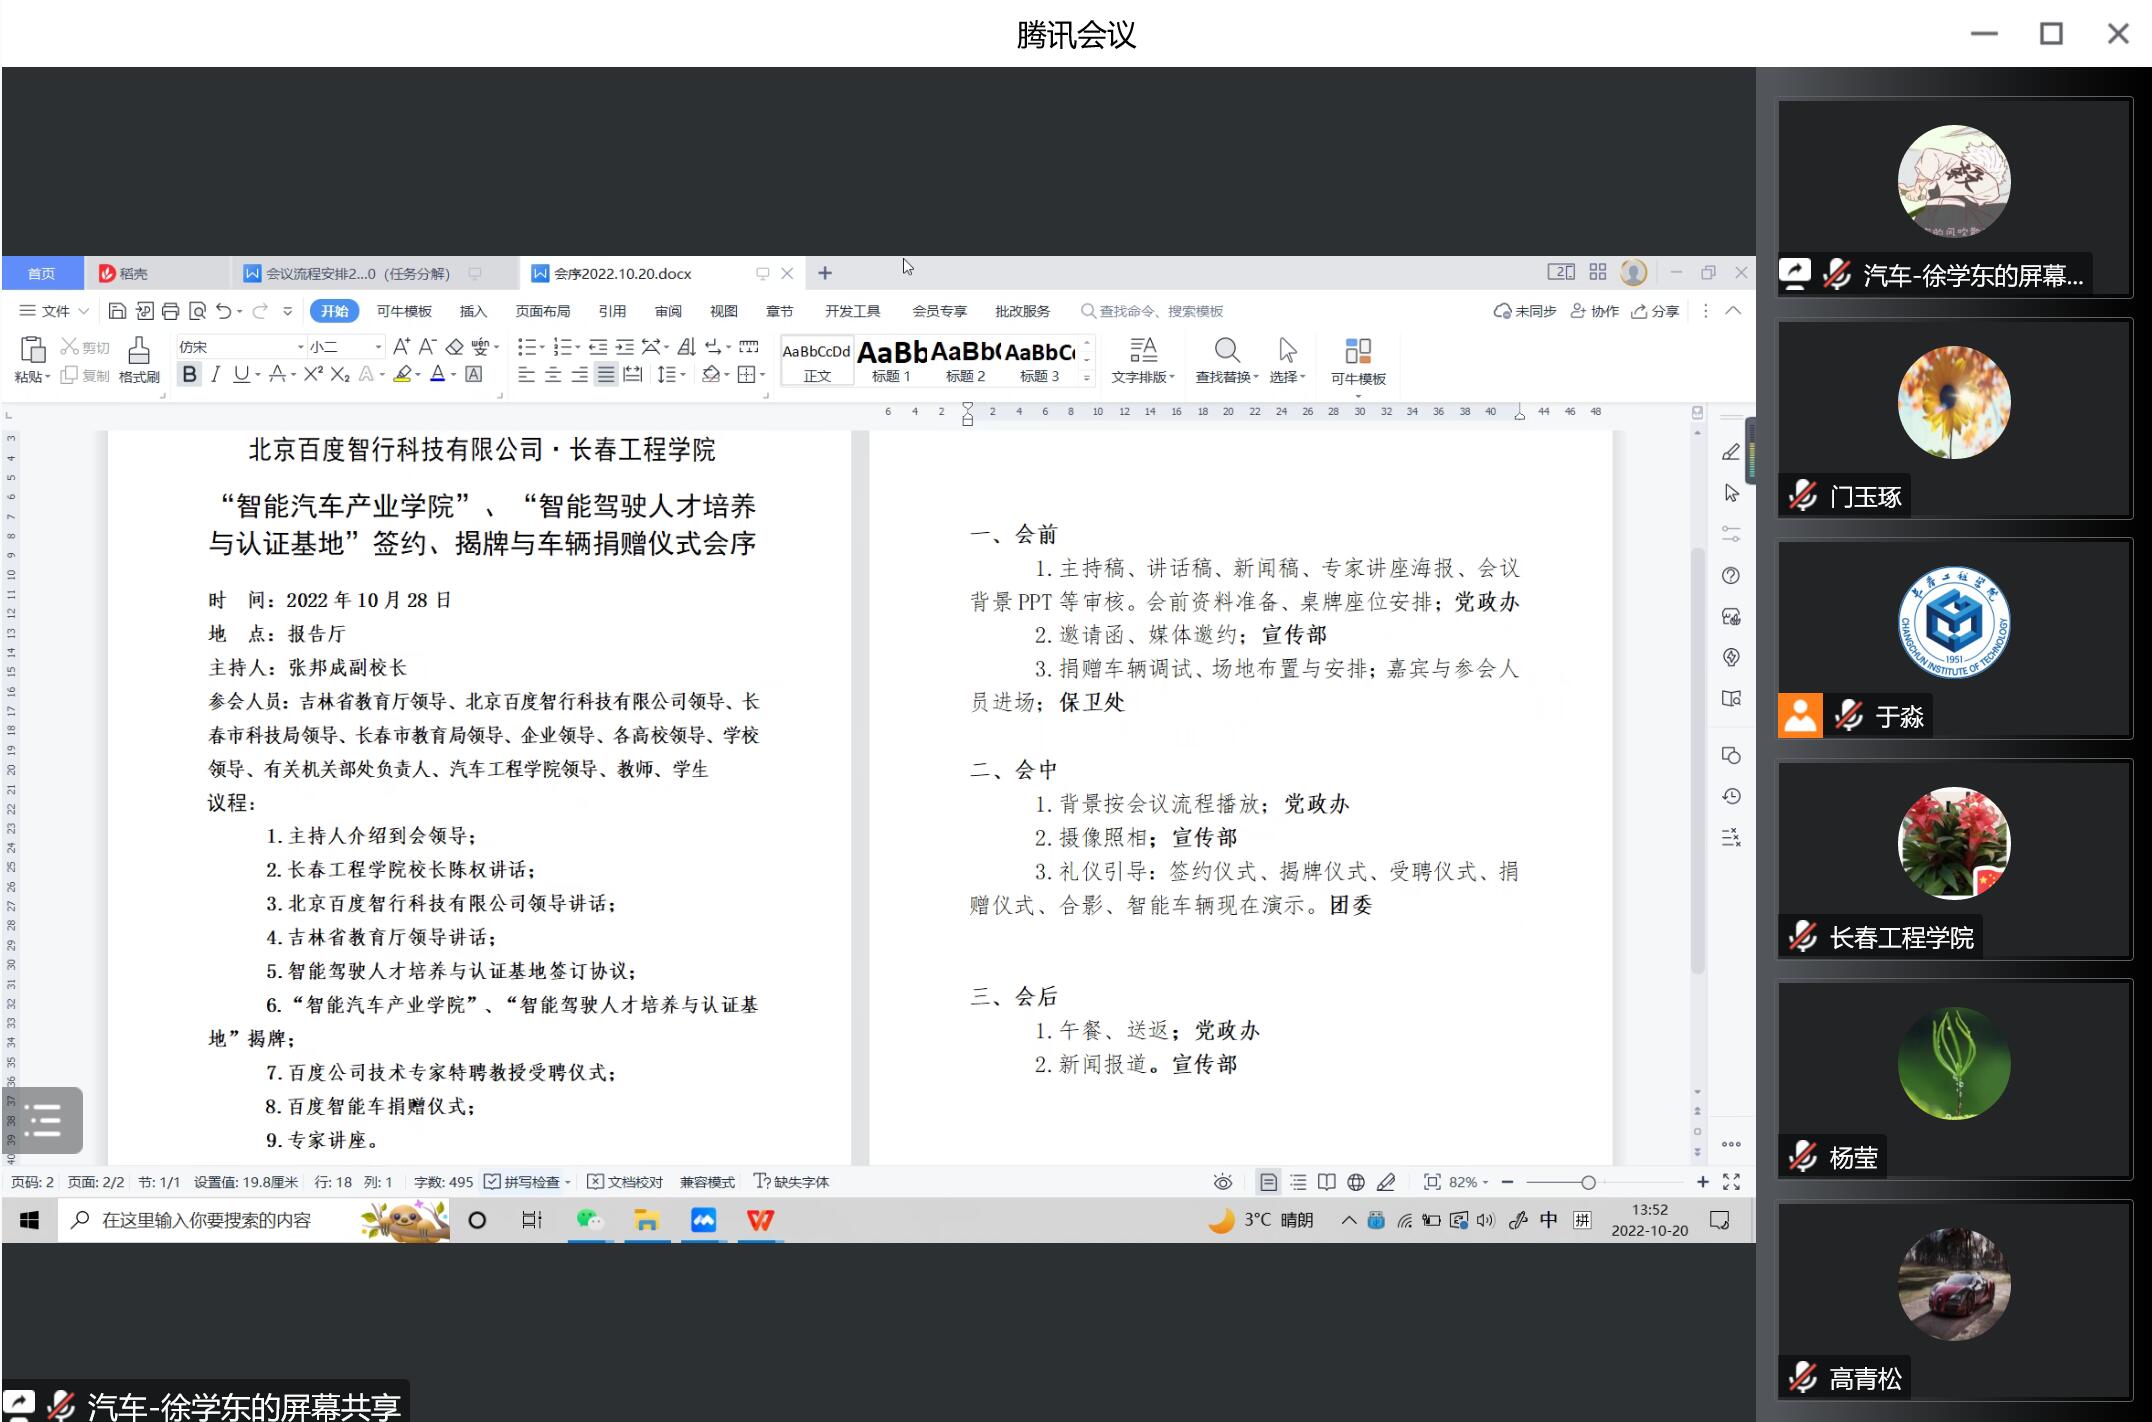
Task: Click the zoom slider handle
Action: [x=1588, y=1182]
